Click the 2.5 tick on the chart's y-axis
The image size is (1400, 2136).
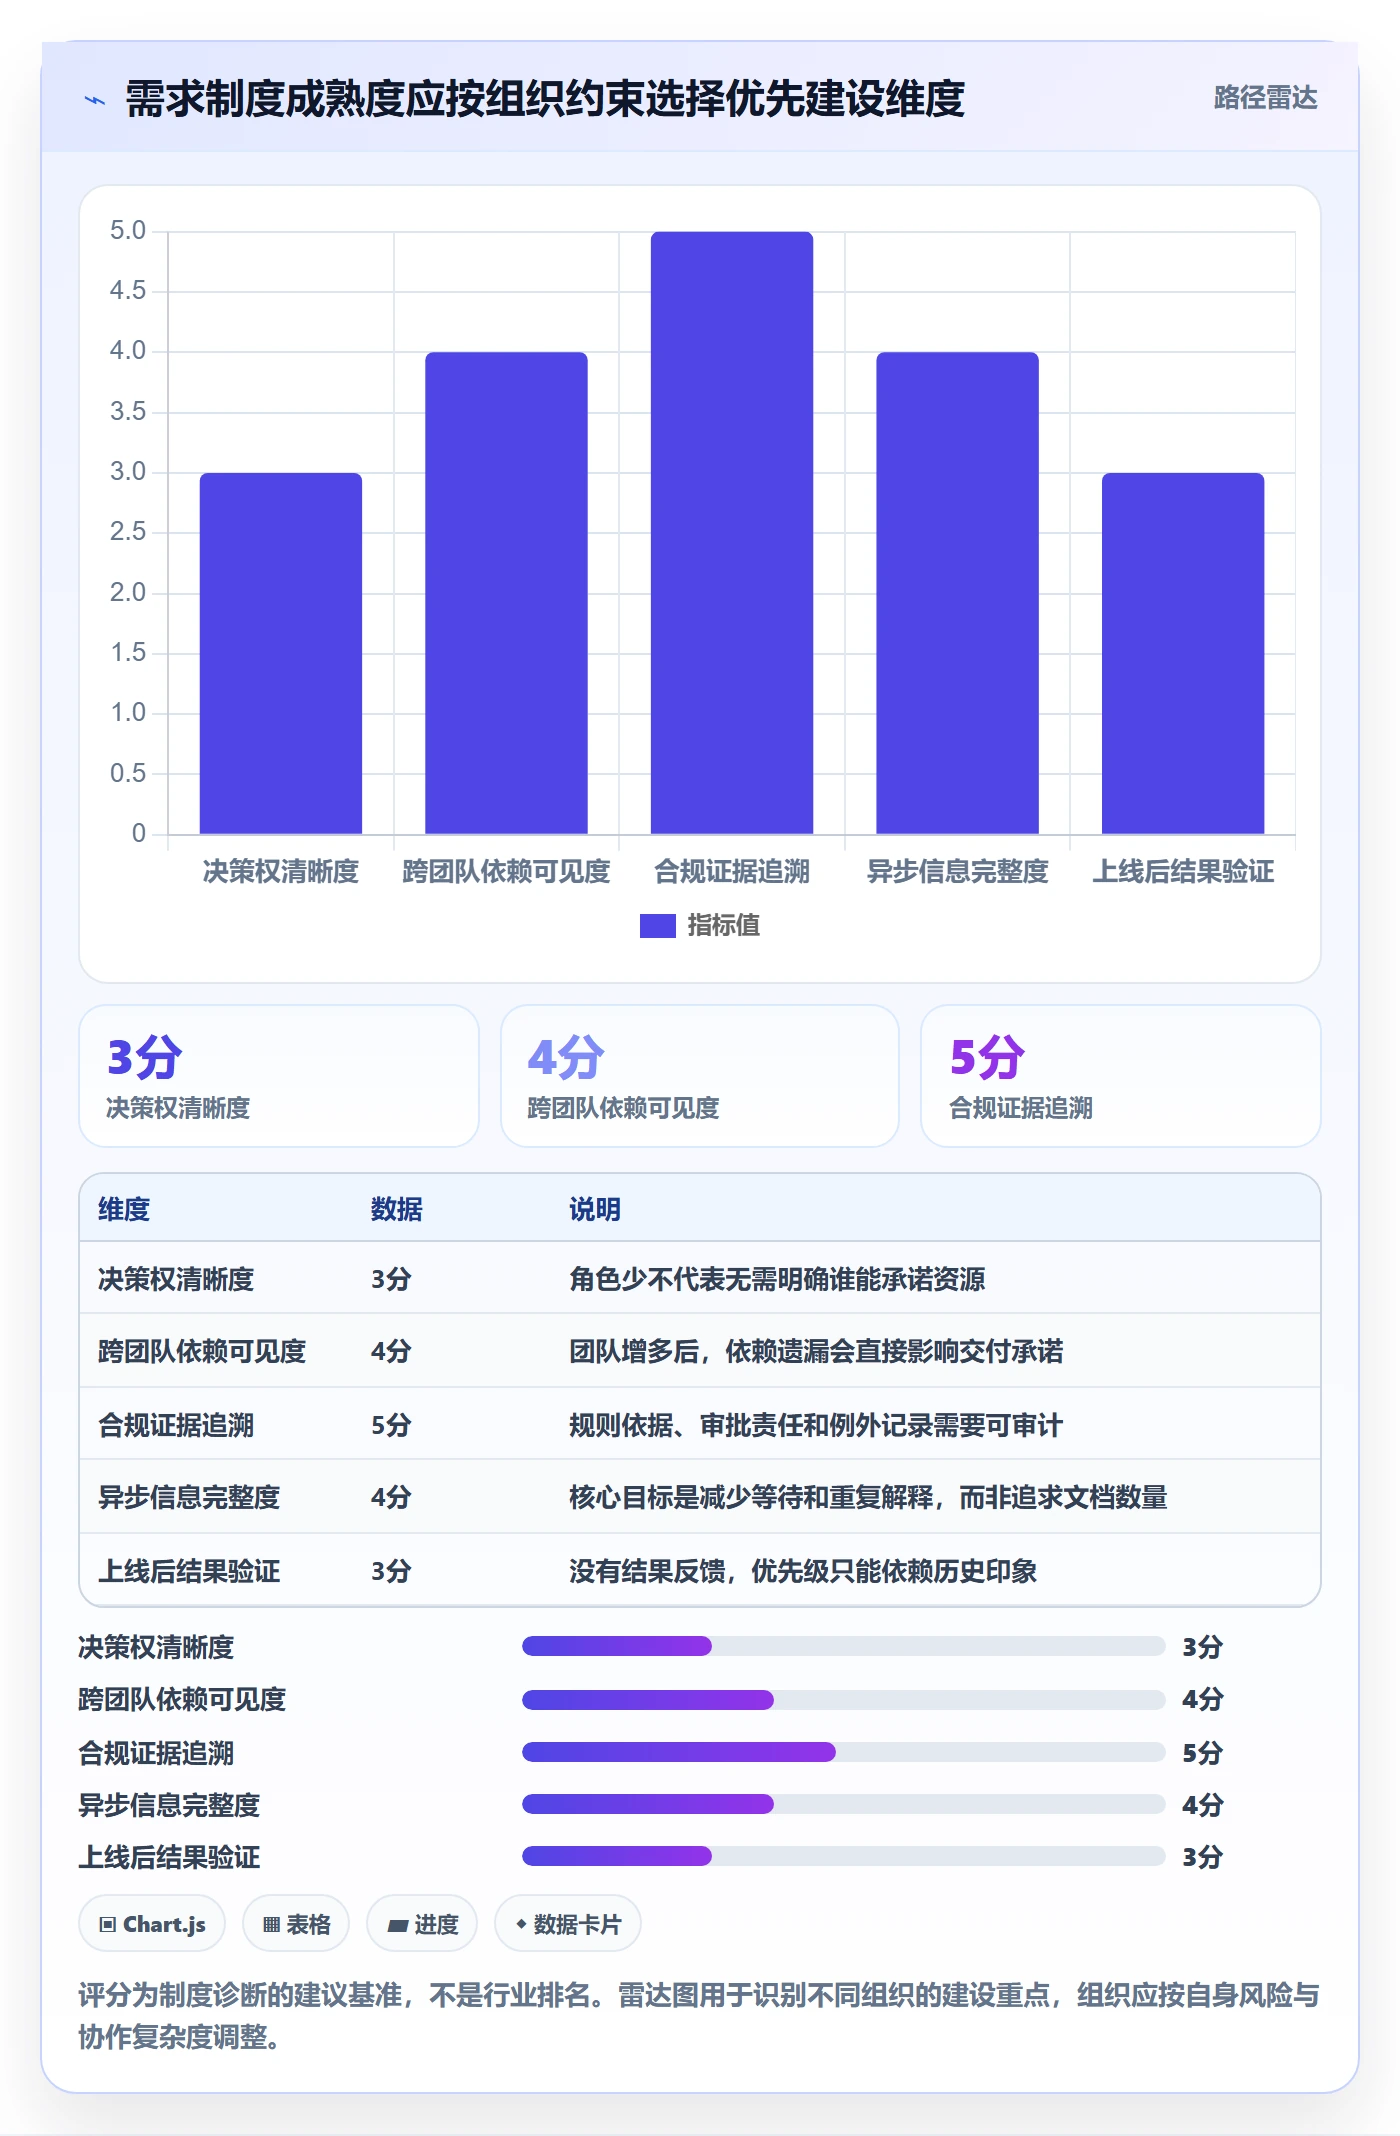tap(128, 532)
